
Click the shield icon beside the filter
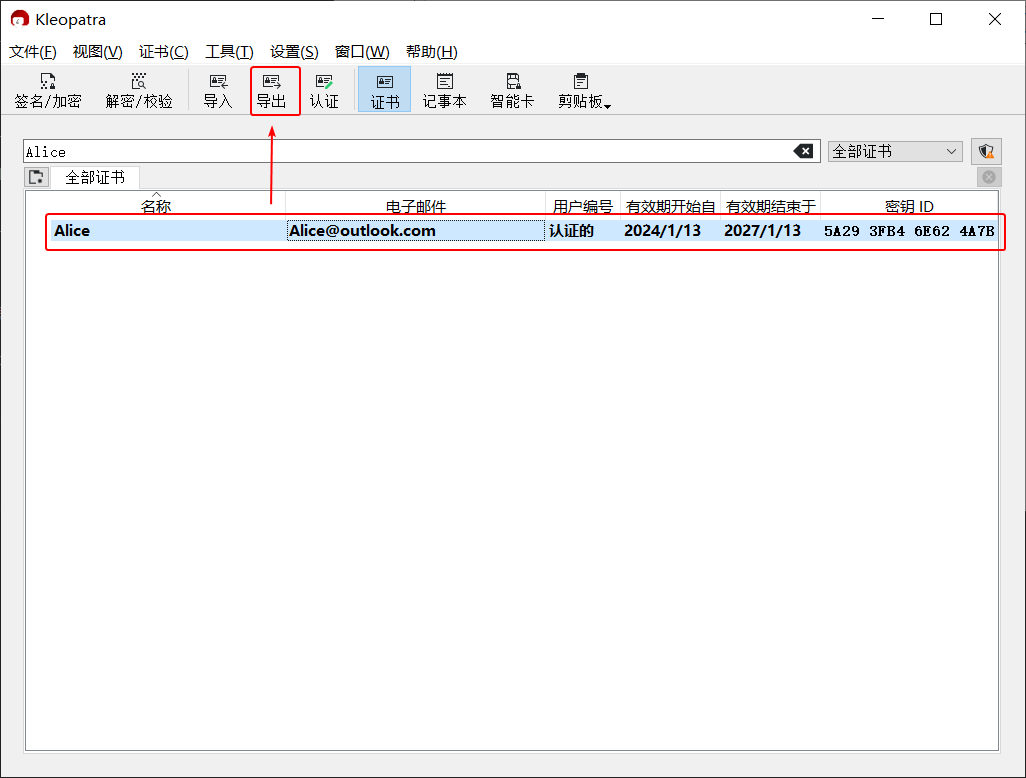coord(986,152)
